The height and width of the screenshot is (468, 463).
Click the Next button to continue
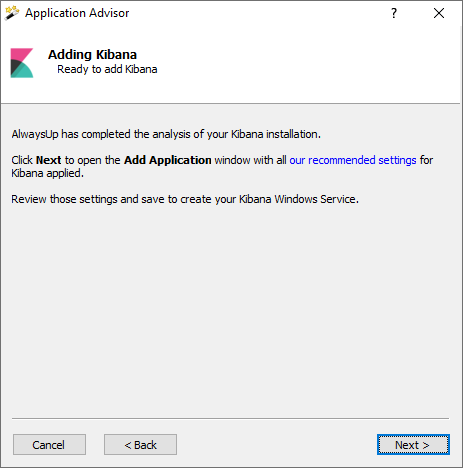click(x=413, y=445)
